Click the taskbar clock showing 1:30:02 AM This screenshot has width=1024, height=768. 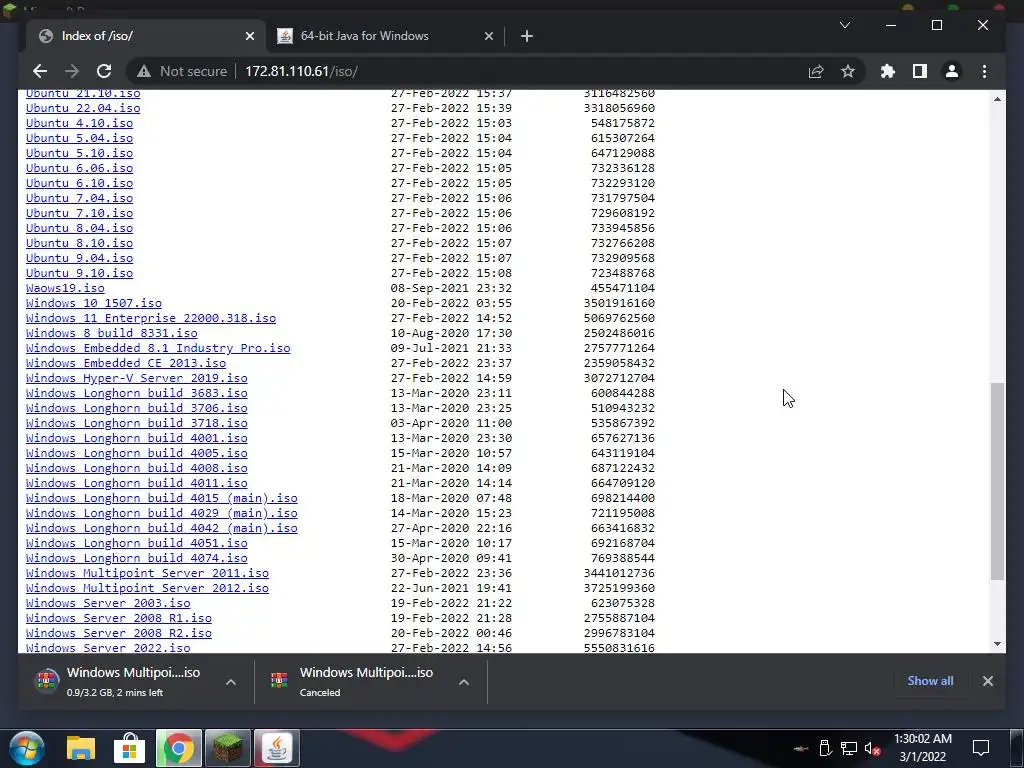pyautogui.click(x=922, y=748)
